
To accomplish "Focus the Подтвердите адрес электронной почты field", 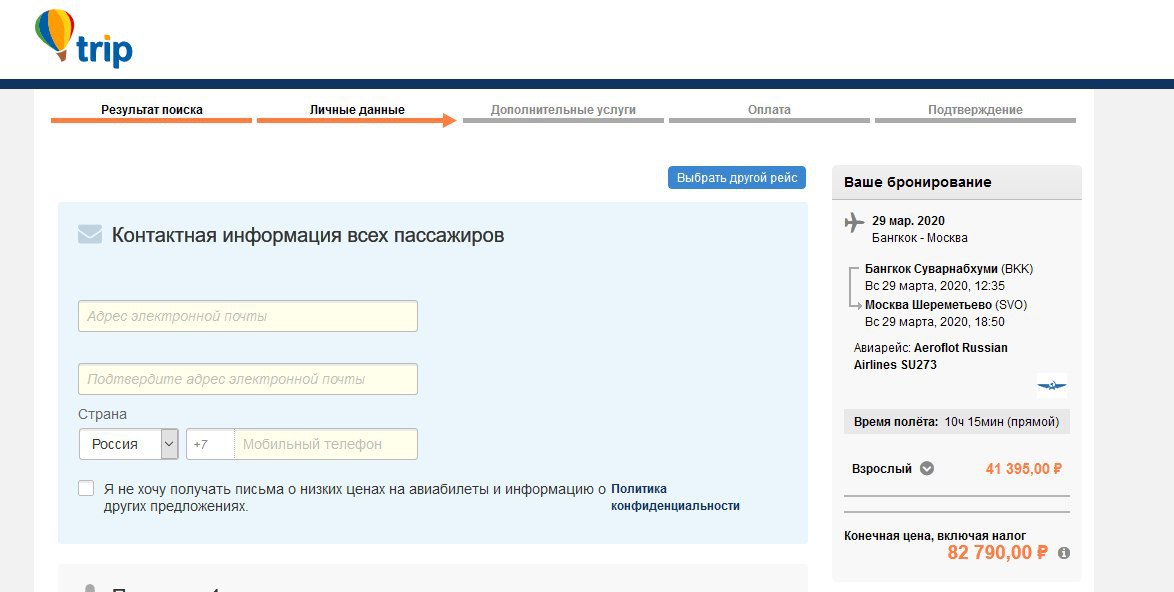I will click(248, 379).
